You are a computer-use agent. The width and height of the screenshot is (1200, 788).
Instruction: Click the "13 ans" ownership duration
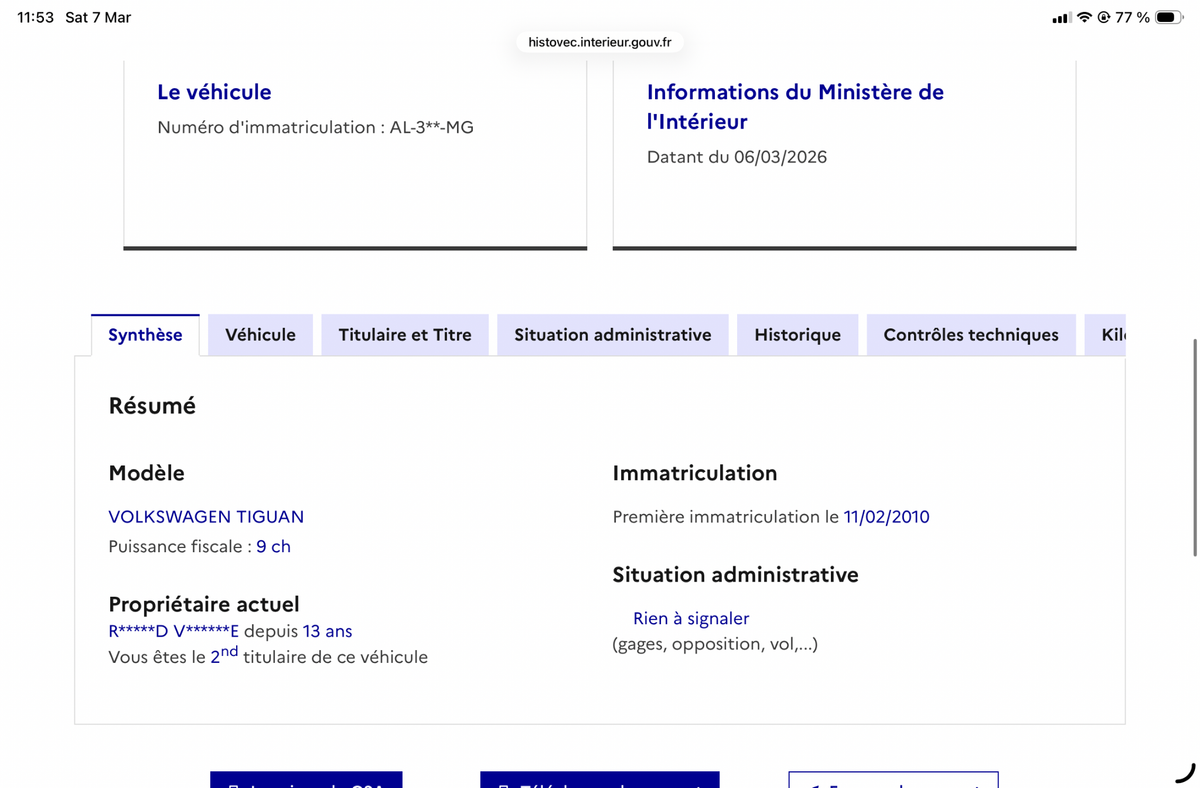pos(327,631)
